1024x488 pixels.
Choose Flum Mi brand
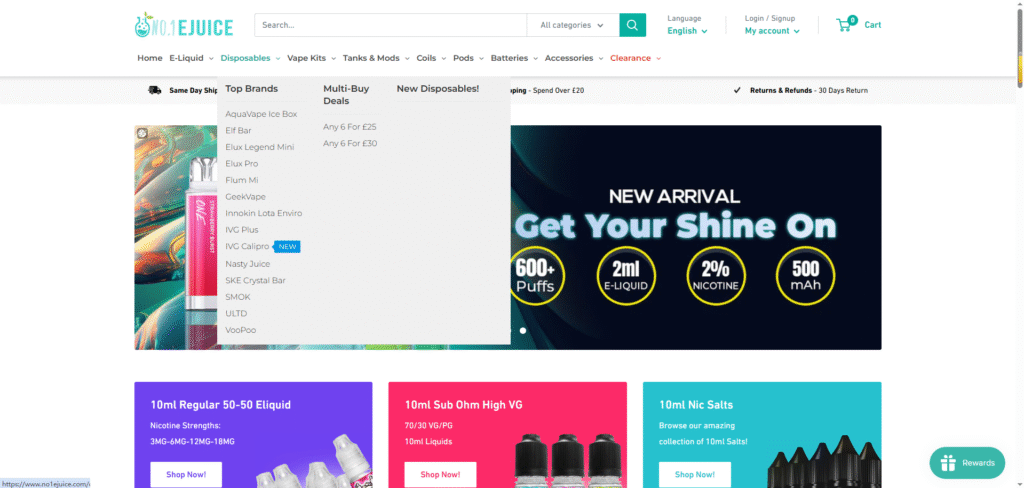[x=242, y=180]
